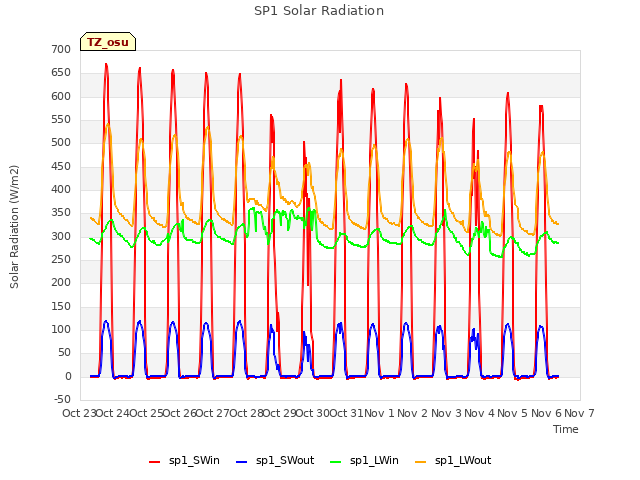Select the Oct 30 date tick label
The height and width of the screenshot is (480, 640).
pyautogui.click(x=313, y=413)
